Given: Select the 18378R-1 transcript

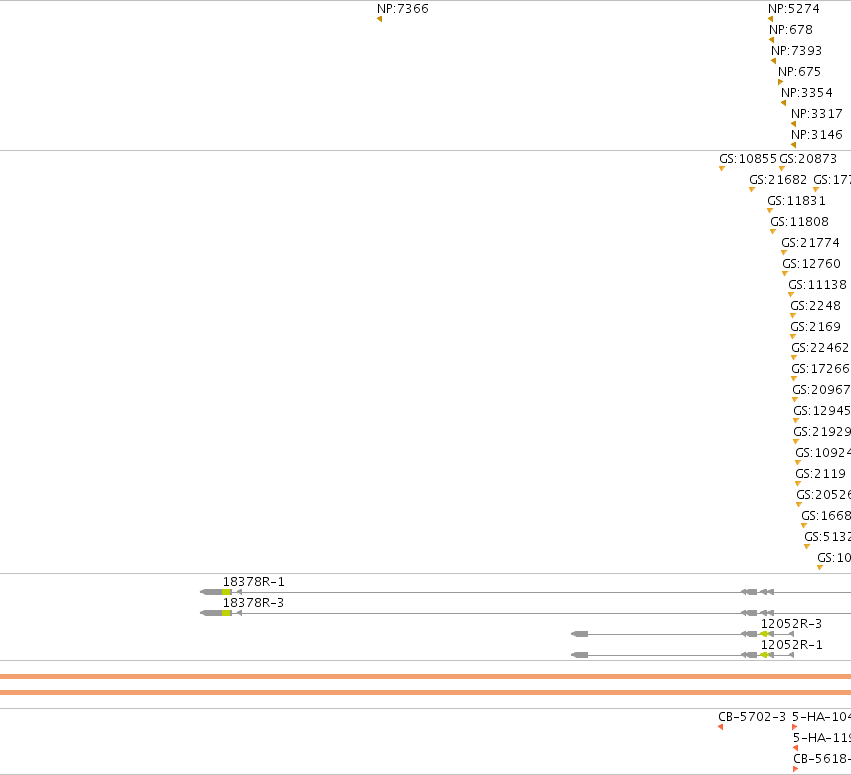Looking at the screenshot, I should [253, 582].
